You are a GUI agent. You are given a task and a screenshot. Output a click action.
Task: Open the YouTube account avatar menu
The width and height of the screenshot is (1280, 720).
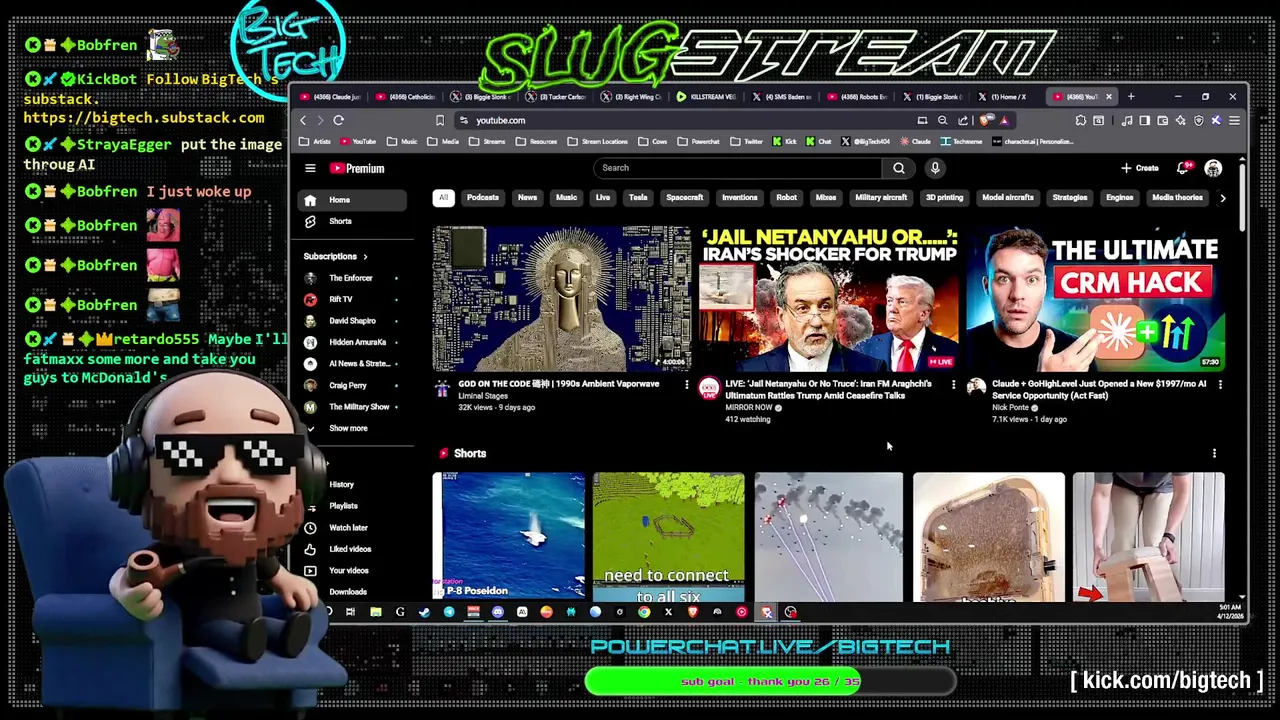coord(1213,168)
